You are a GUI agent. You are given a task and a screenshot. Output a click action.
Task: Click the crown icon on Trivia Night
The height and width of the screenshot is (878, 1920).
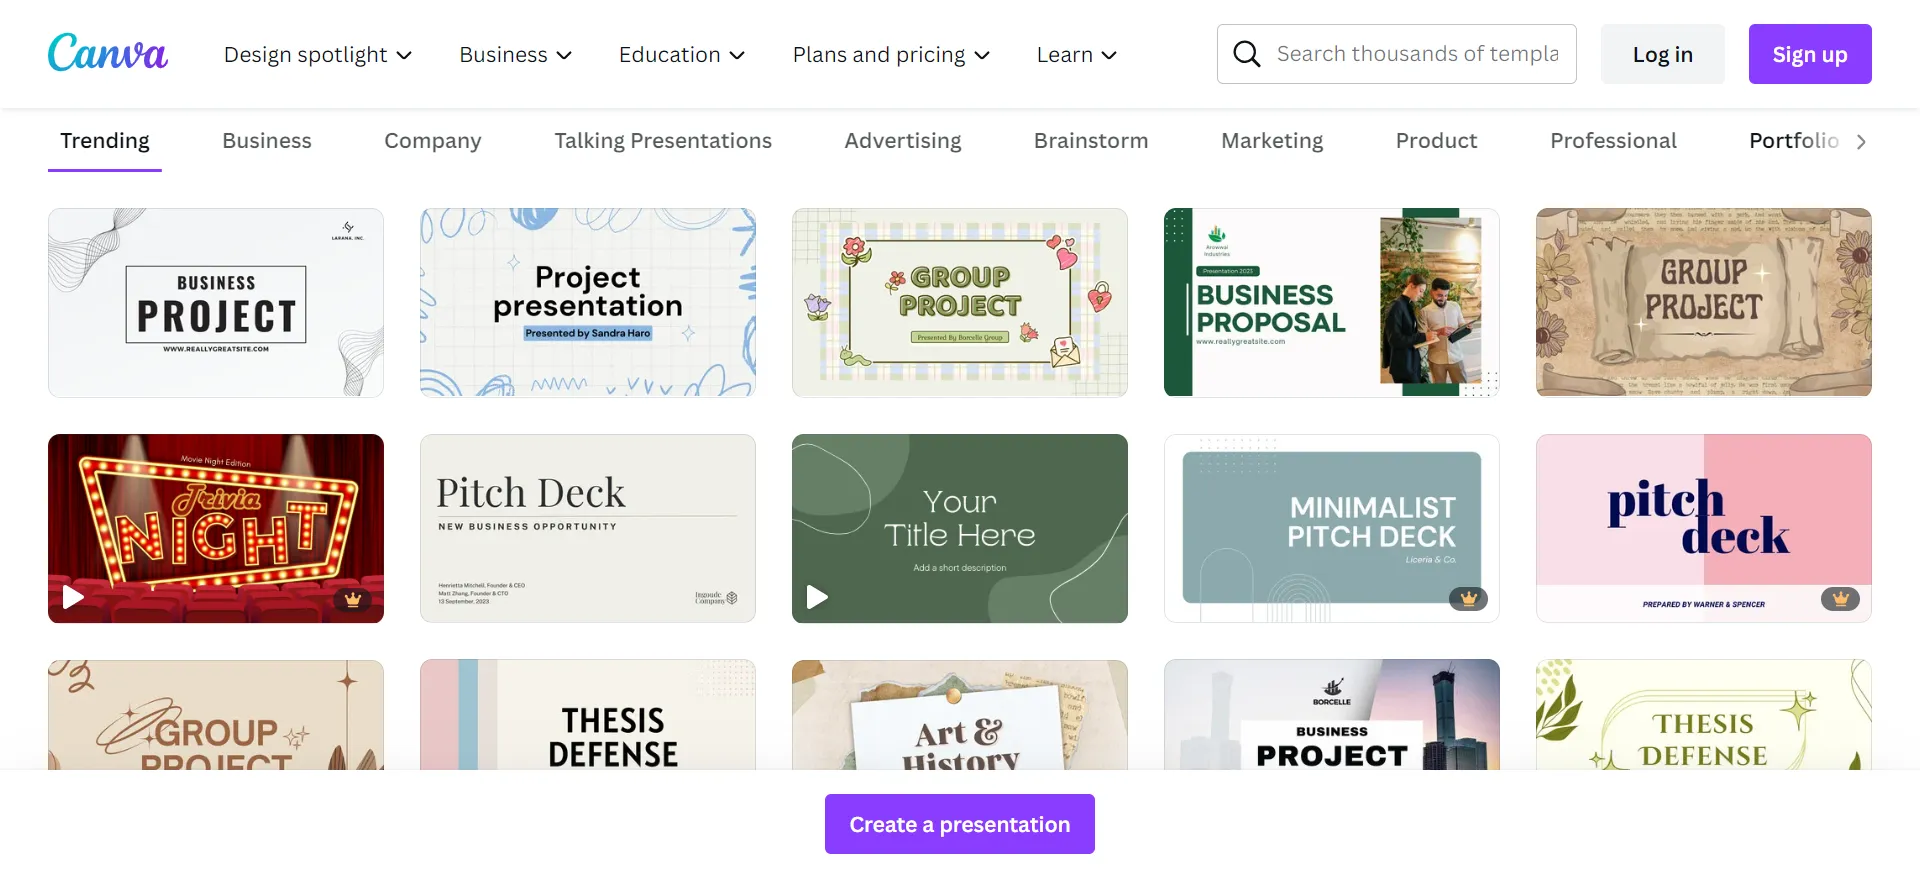click(352, 599)
